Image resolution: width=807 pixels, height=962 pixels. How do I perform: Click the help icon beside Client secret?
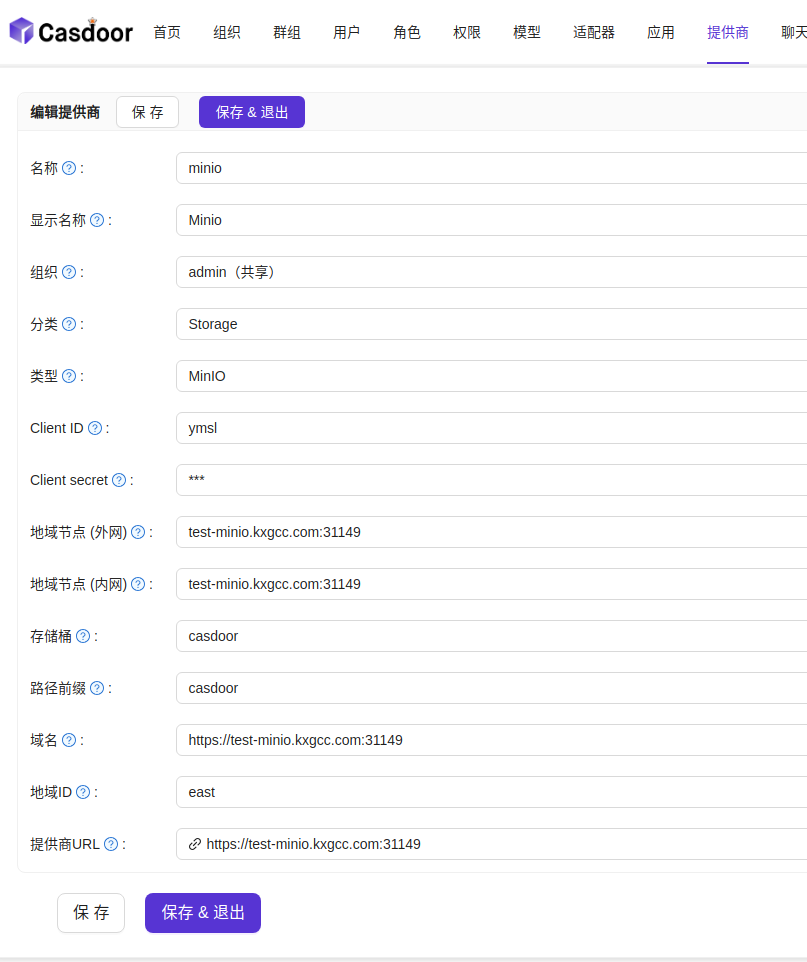pos(119,479)
